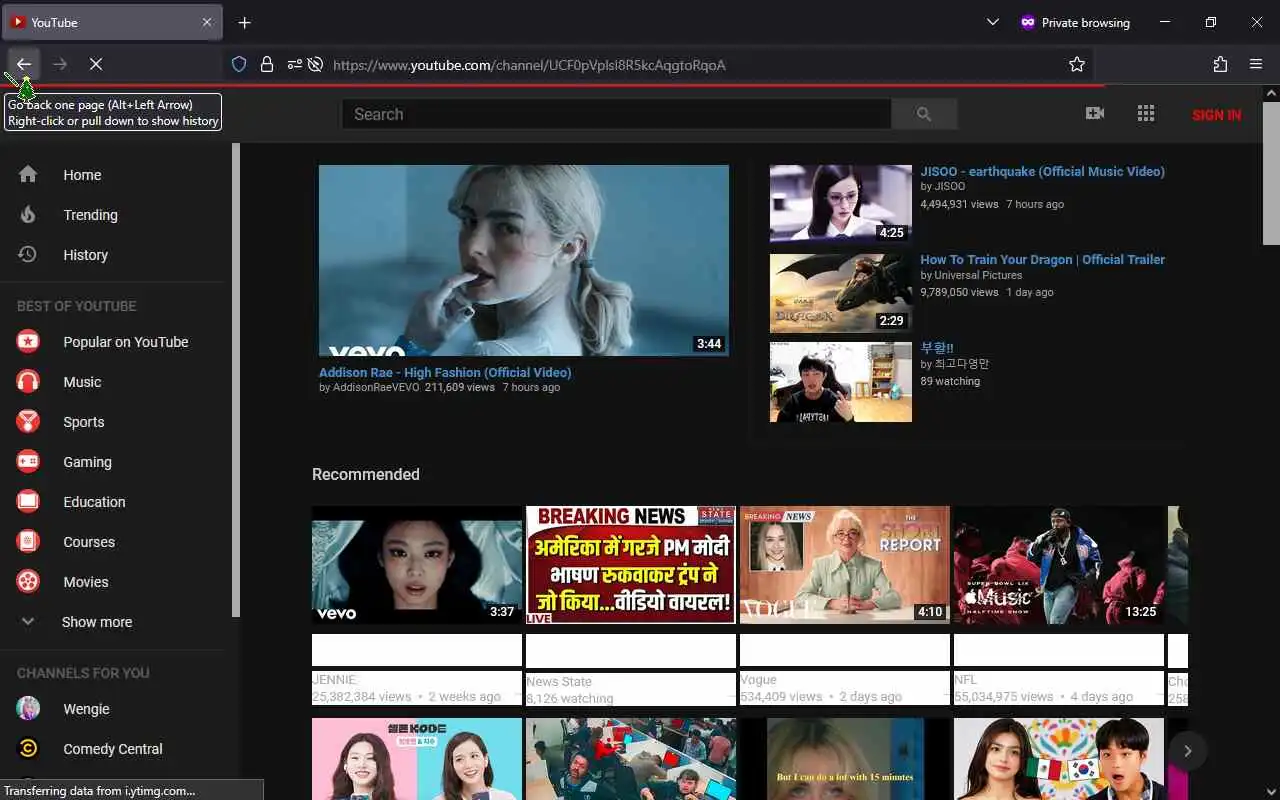Play Addison Rae High Fashion thumbnail
The height and width of the screenshot is (800, 1280).
(524, 260)
